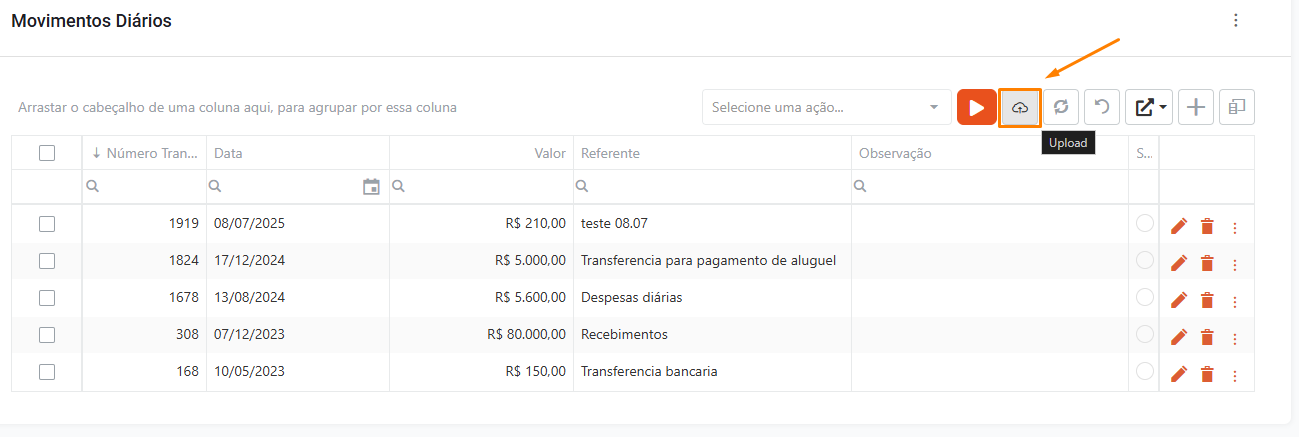This screenshot has height=437, width=1299.
Task: Open row options for transaction 308
Action: [1234, 336]
